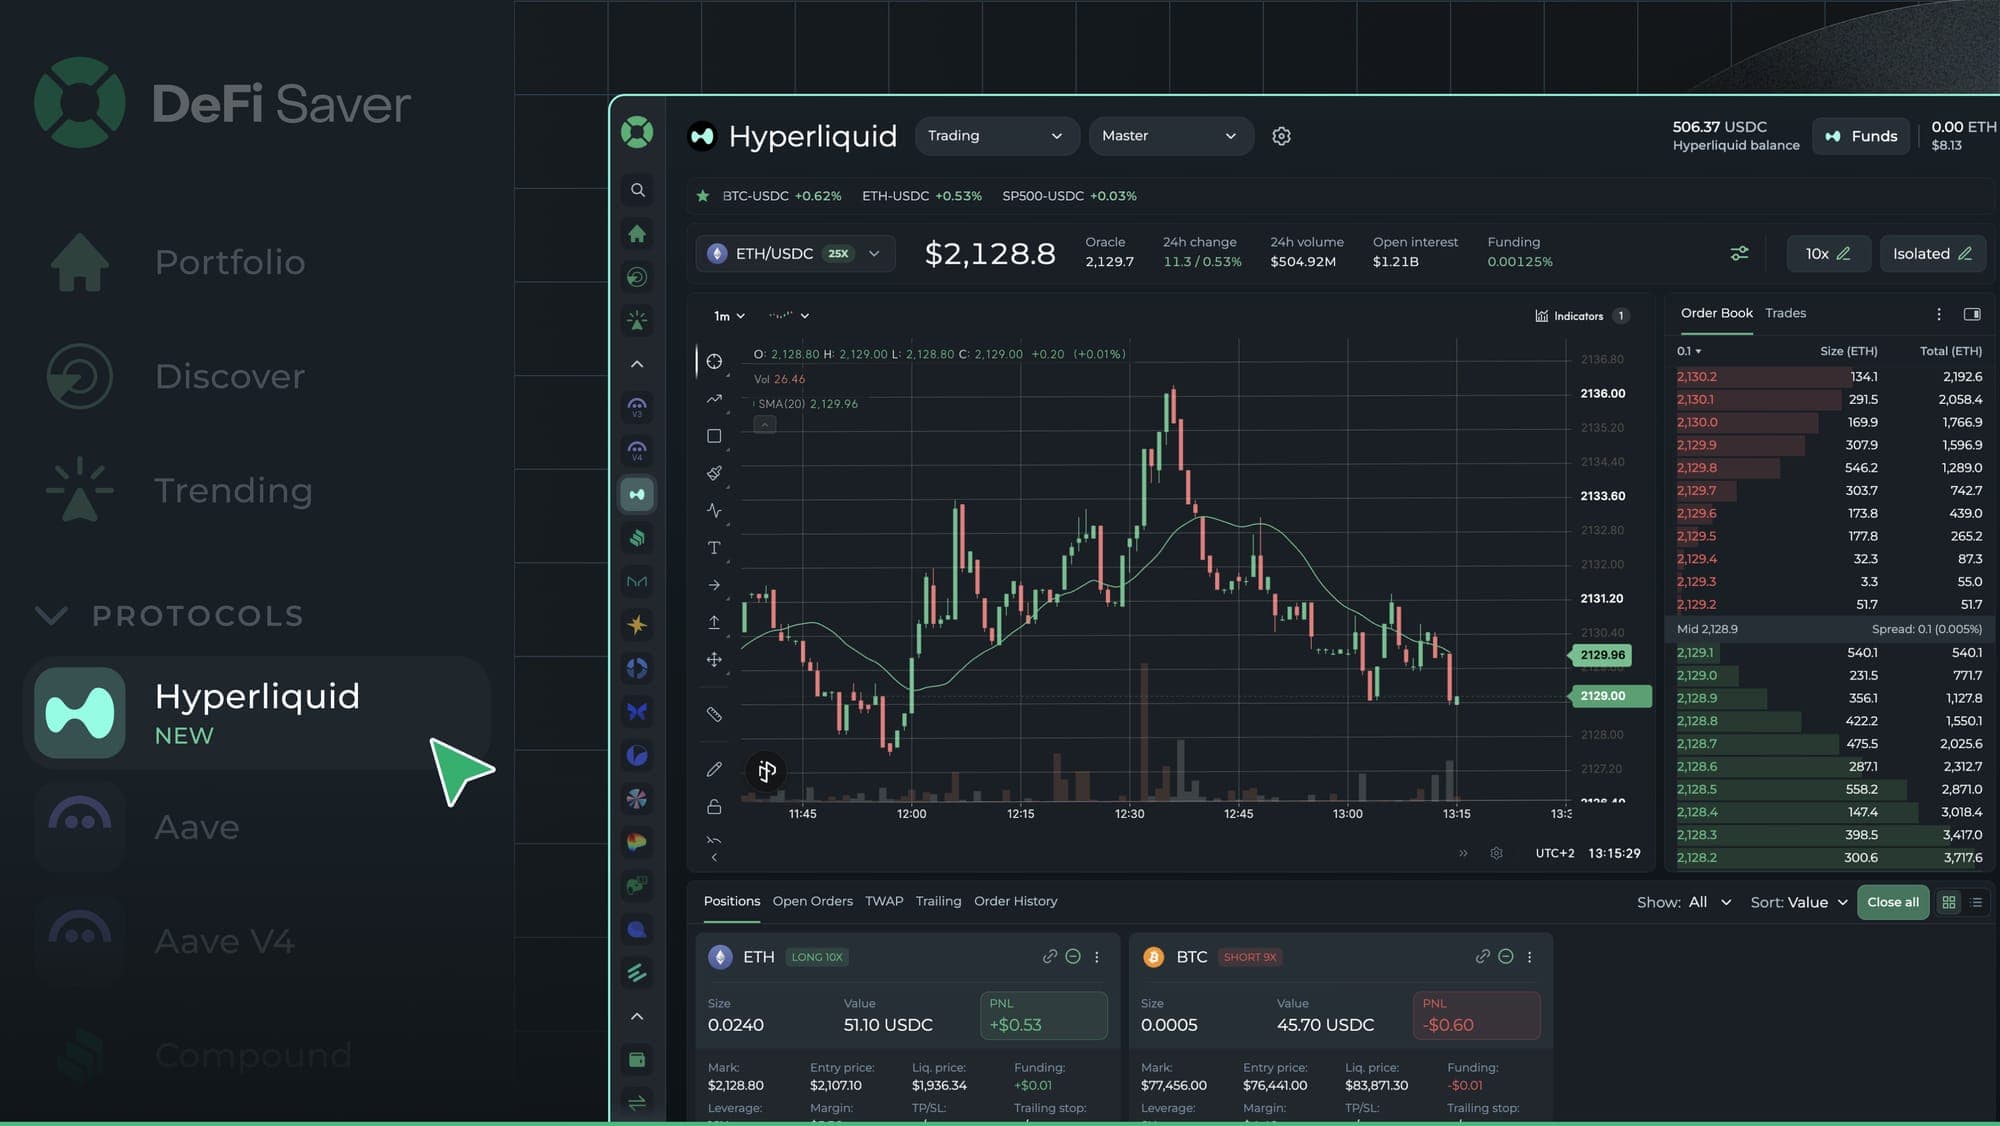The image size is (2000, 1126).
Task: Switch to the Trades tab
Action: 1785,313
